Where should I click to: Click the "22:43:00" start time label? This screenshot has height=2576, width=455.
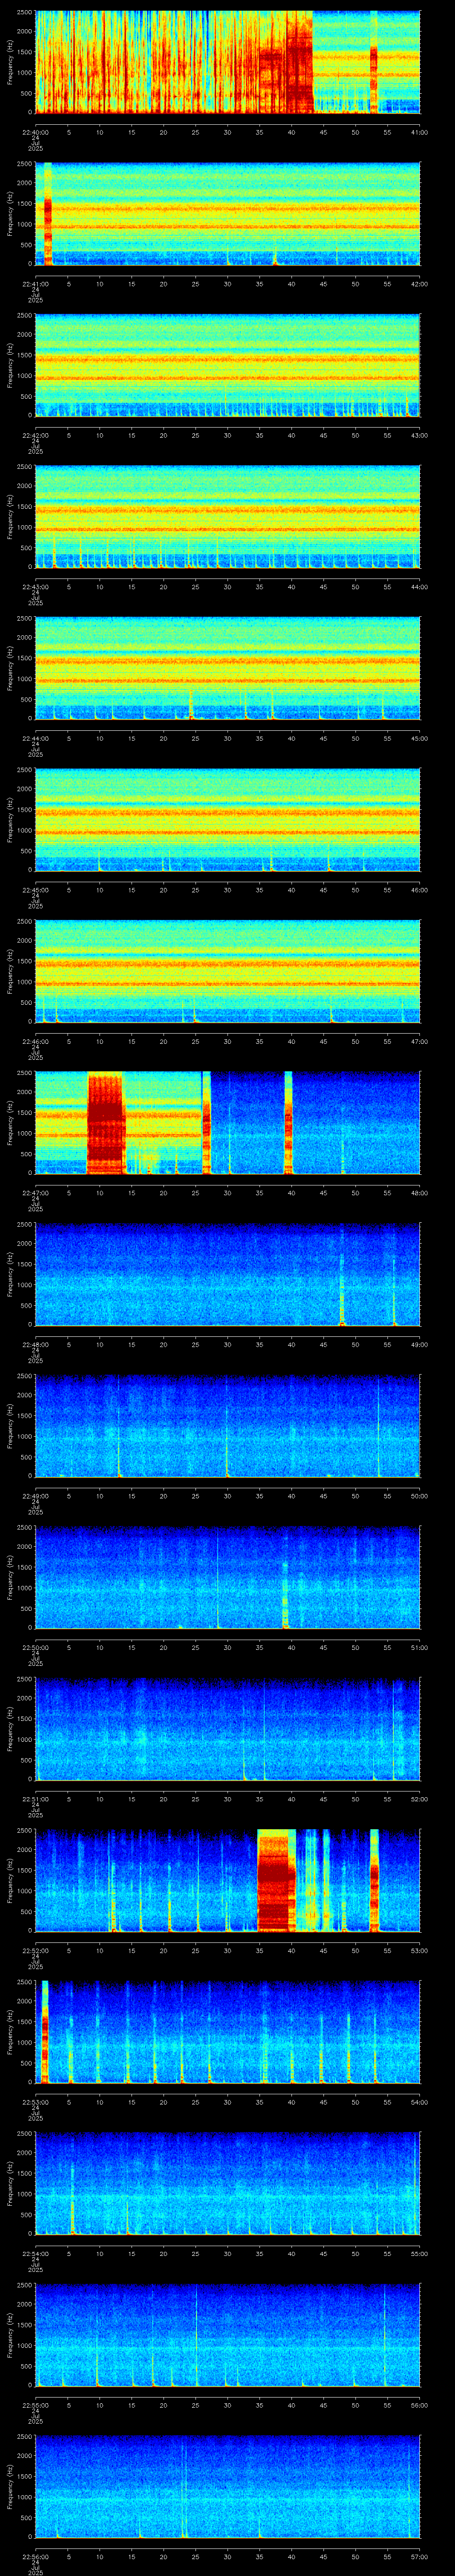coord(35,587)
